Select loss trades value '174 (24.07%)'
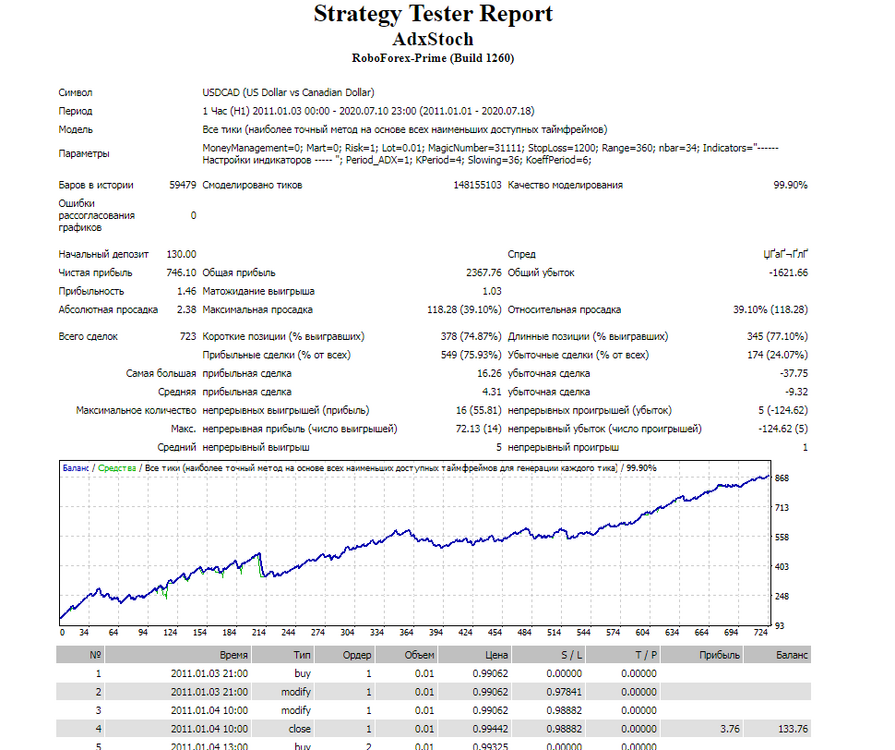 [777, 355]
